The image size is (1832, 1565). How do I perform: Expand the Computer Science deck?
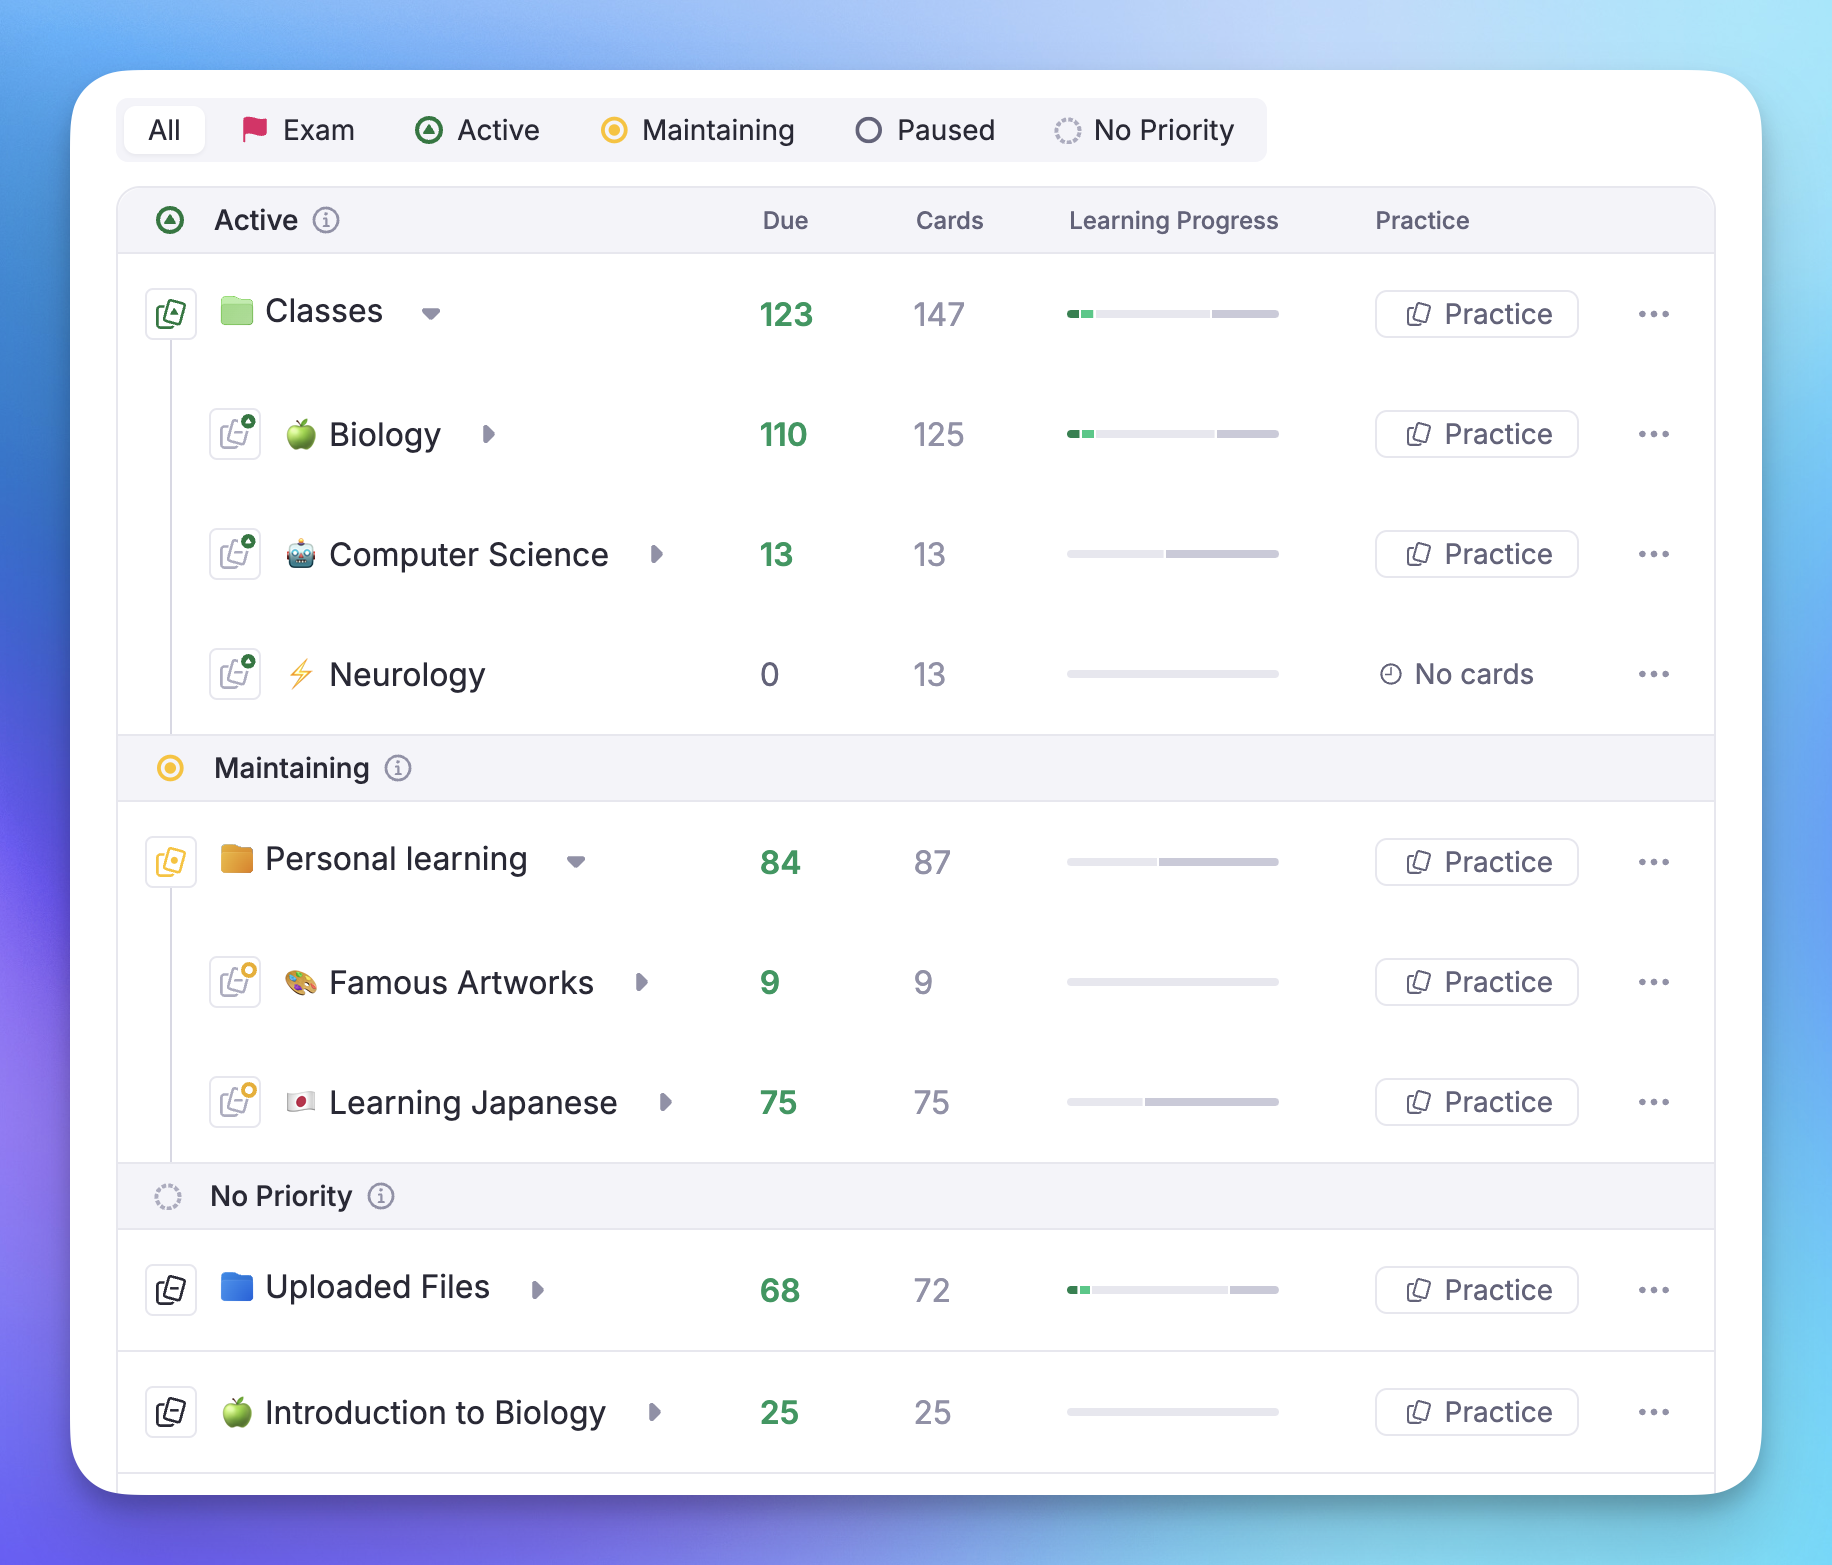click(656, 554)
